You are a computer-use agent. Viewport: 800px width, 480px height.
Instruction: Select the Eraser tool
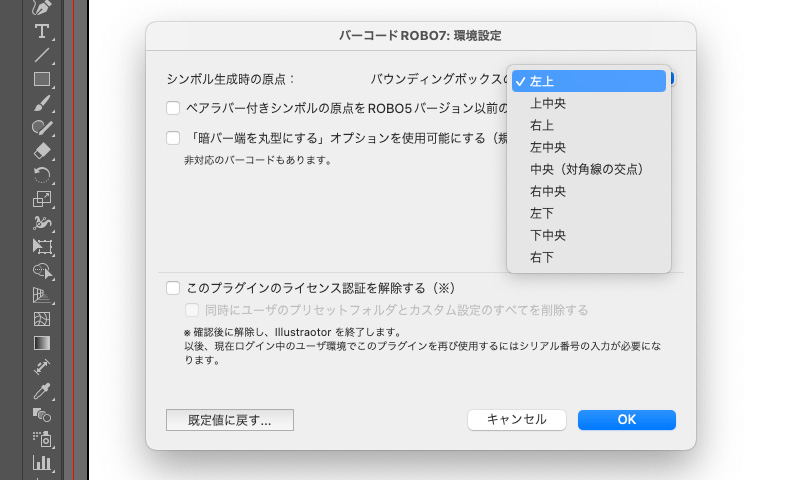click(42, 151)
